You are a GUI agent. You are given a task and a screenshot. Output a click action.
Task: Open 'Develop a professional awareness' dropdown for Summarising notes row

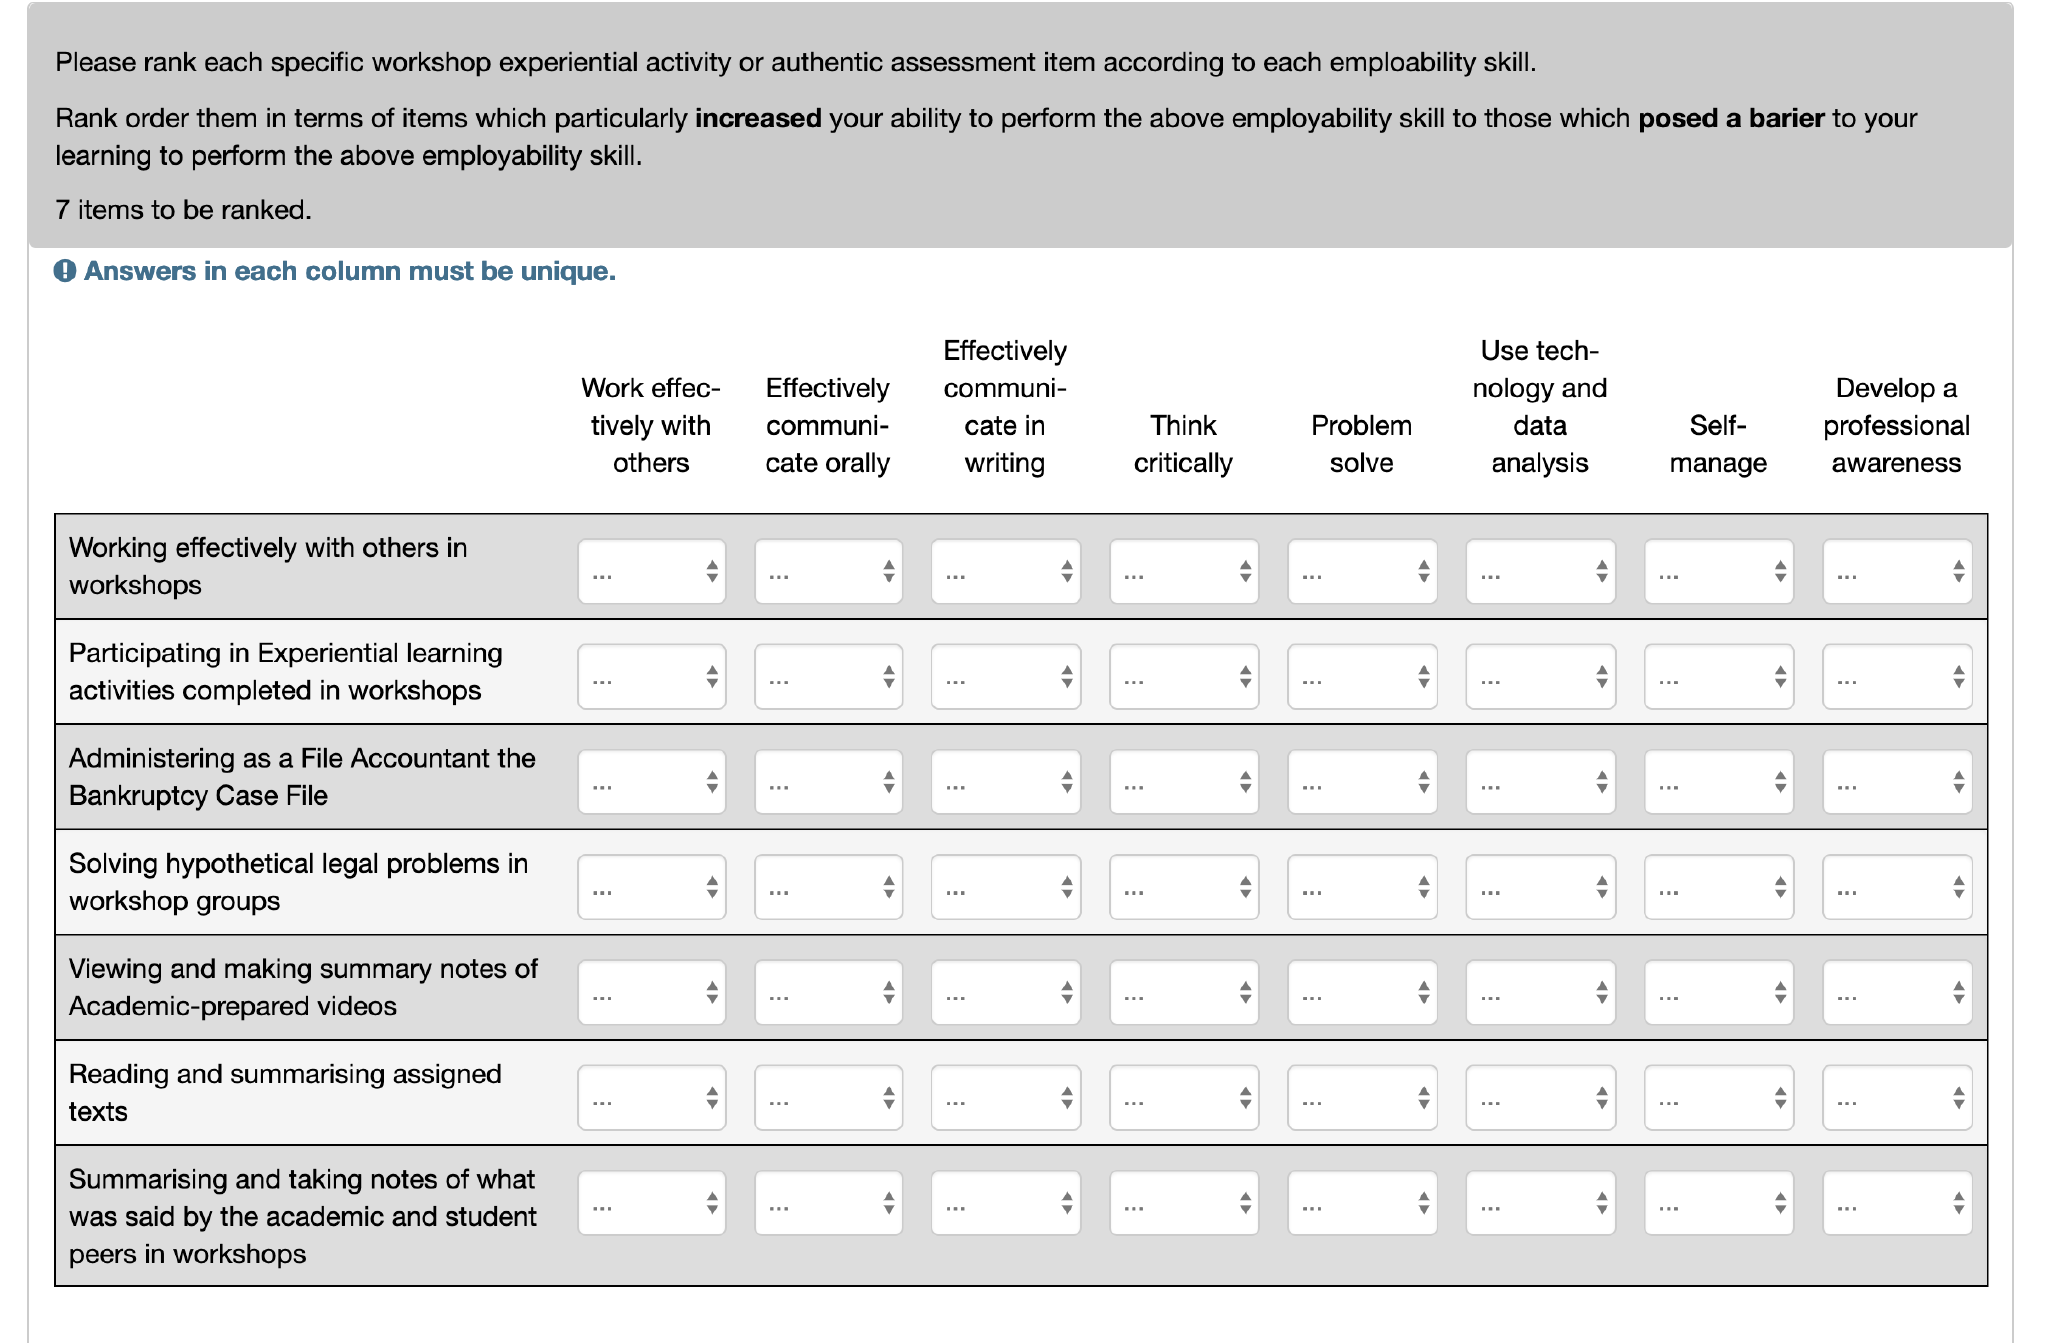pyautogui.click(x=1896, y=1204)
